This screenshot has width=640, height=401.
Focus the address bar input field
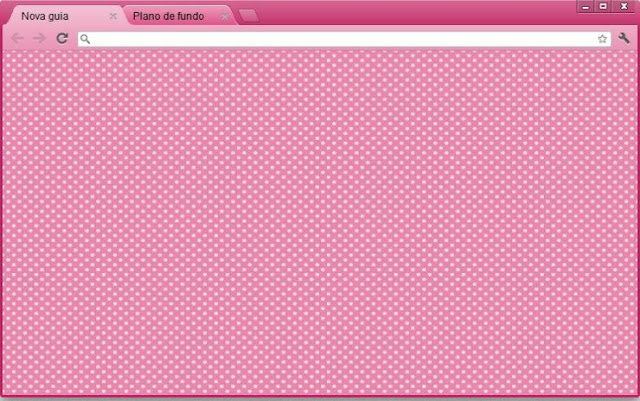(x=344, y=39)
